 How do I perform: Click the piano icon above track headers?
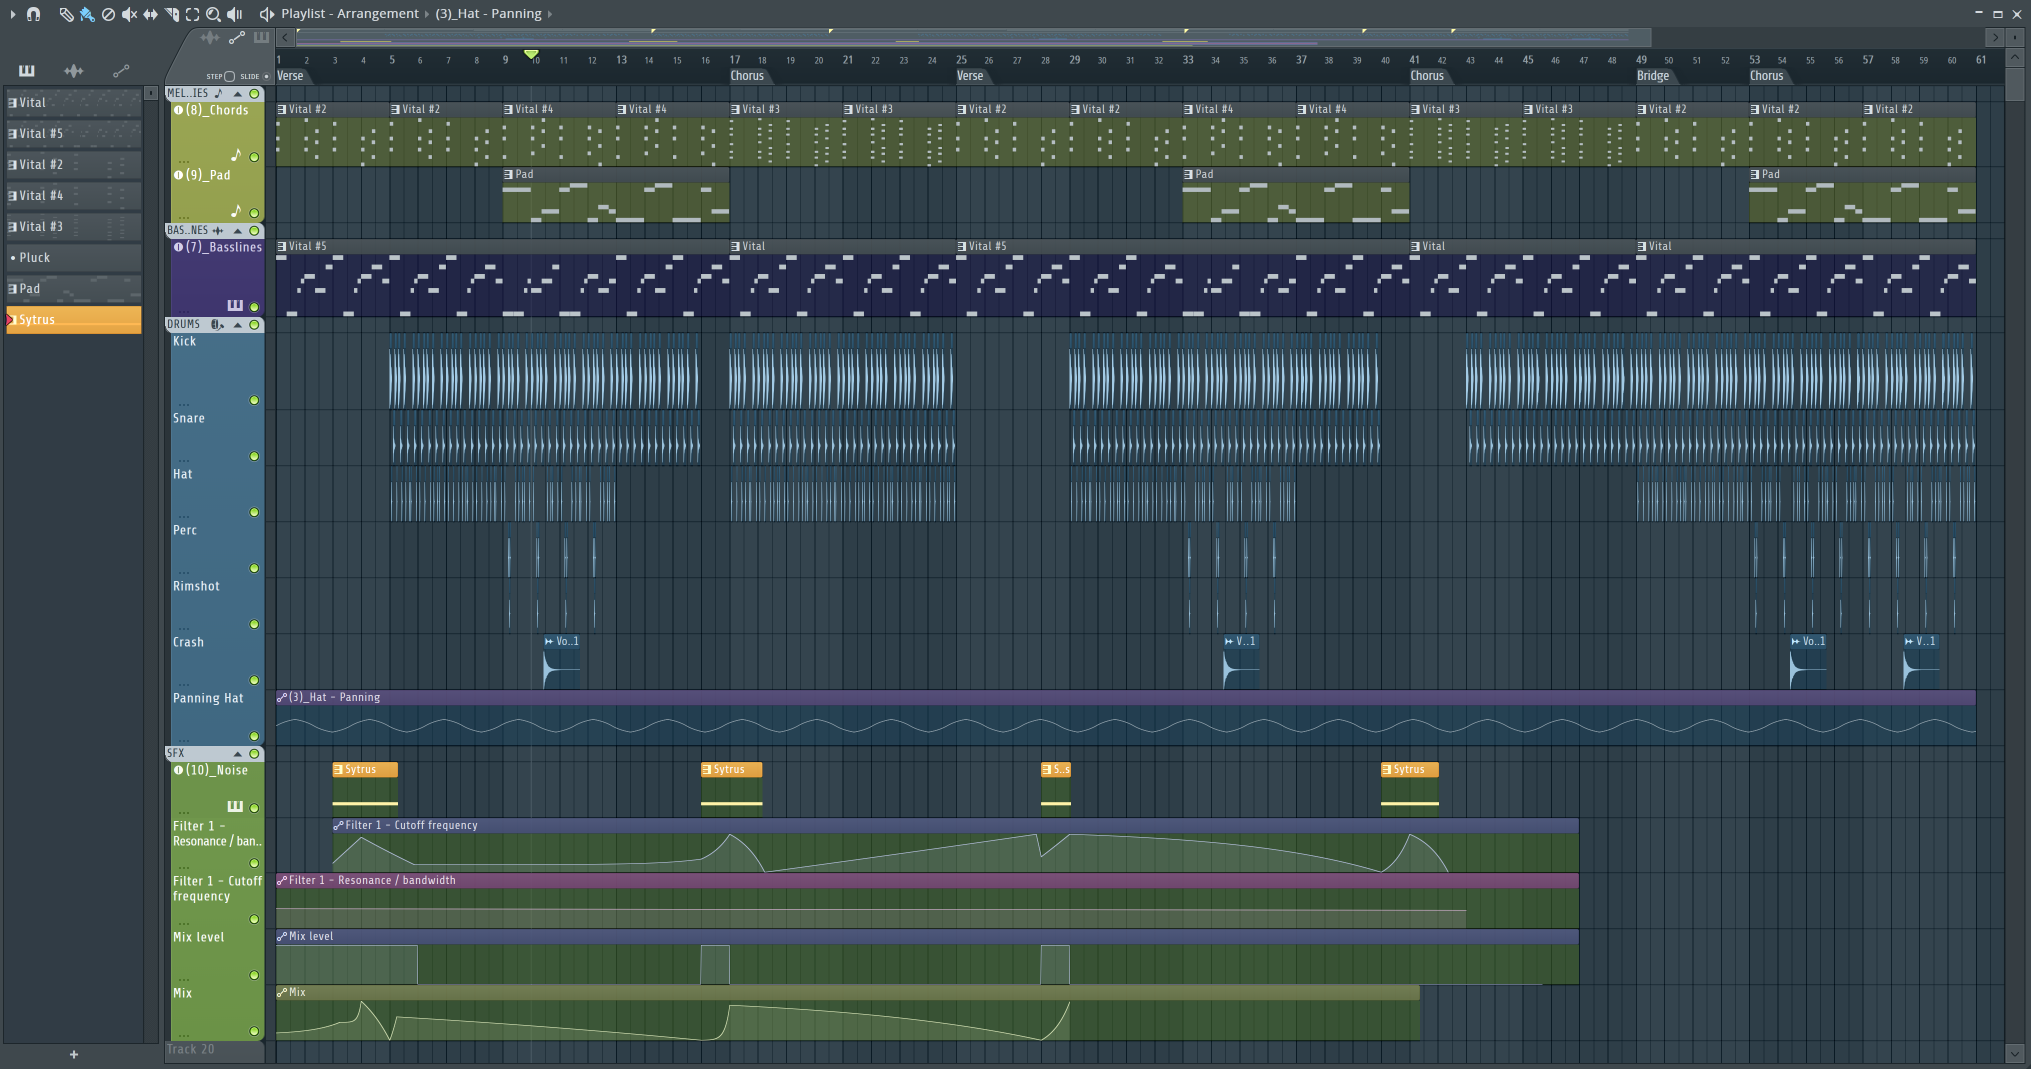261,38
